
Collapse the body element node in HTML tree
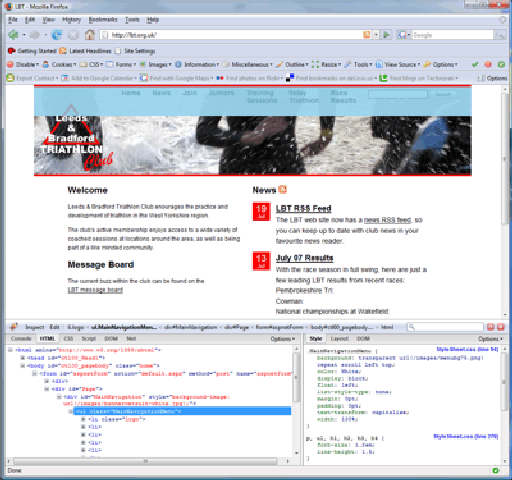coord(23,366)
